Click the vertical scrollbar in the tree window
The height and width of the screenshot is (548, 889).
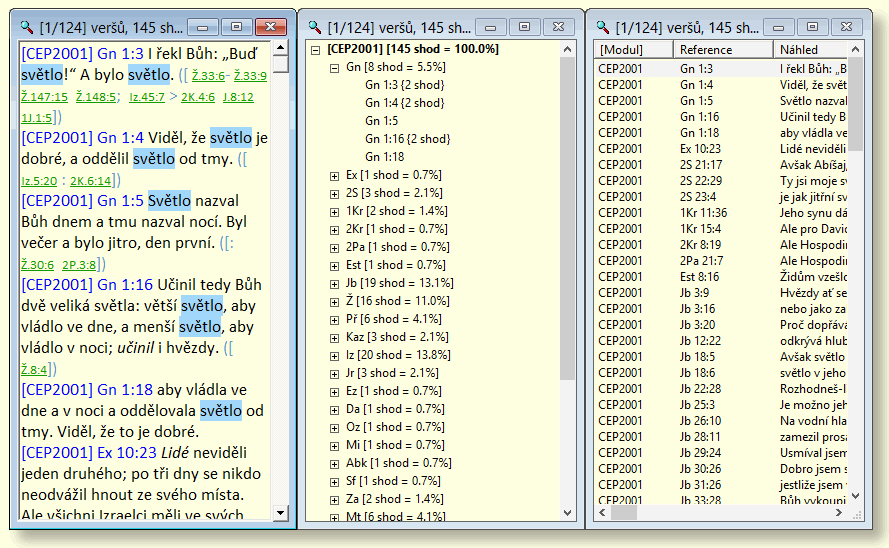point(567,220)
